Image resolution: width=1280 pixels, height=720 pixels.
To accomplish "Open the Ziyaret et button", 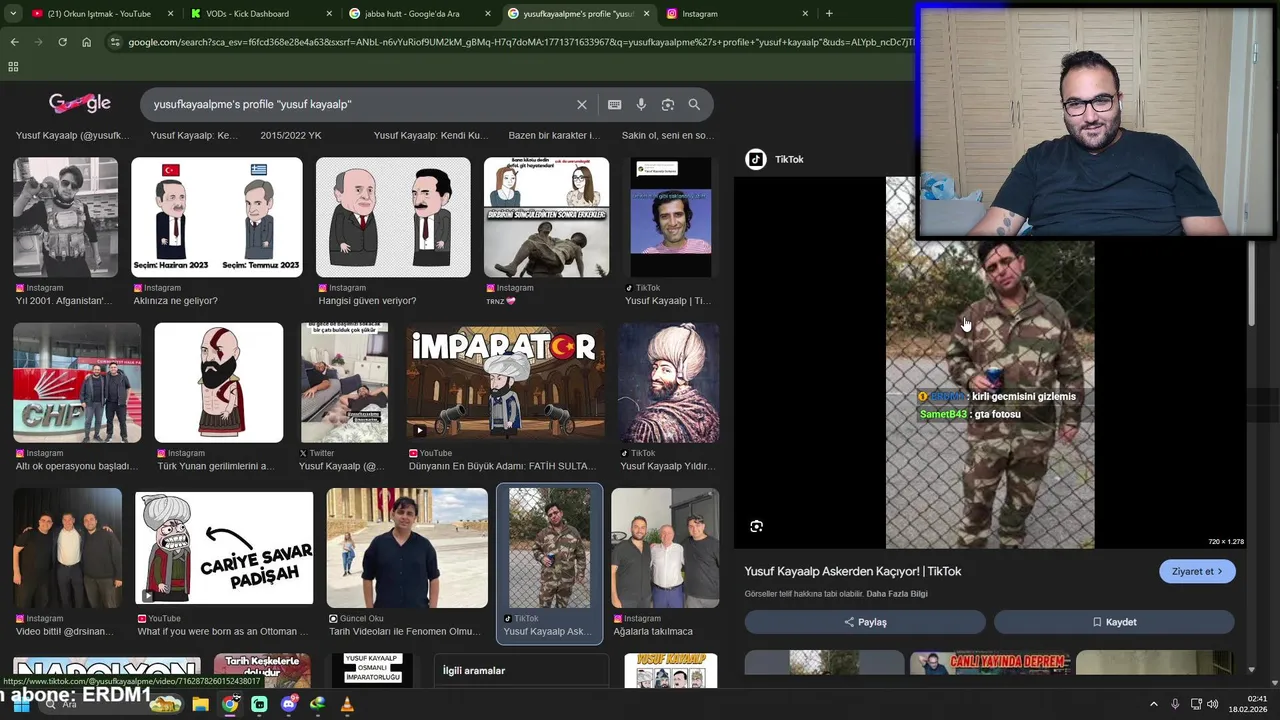I will click(x=1197, y=571).
